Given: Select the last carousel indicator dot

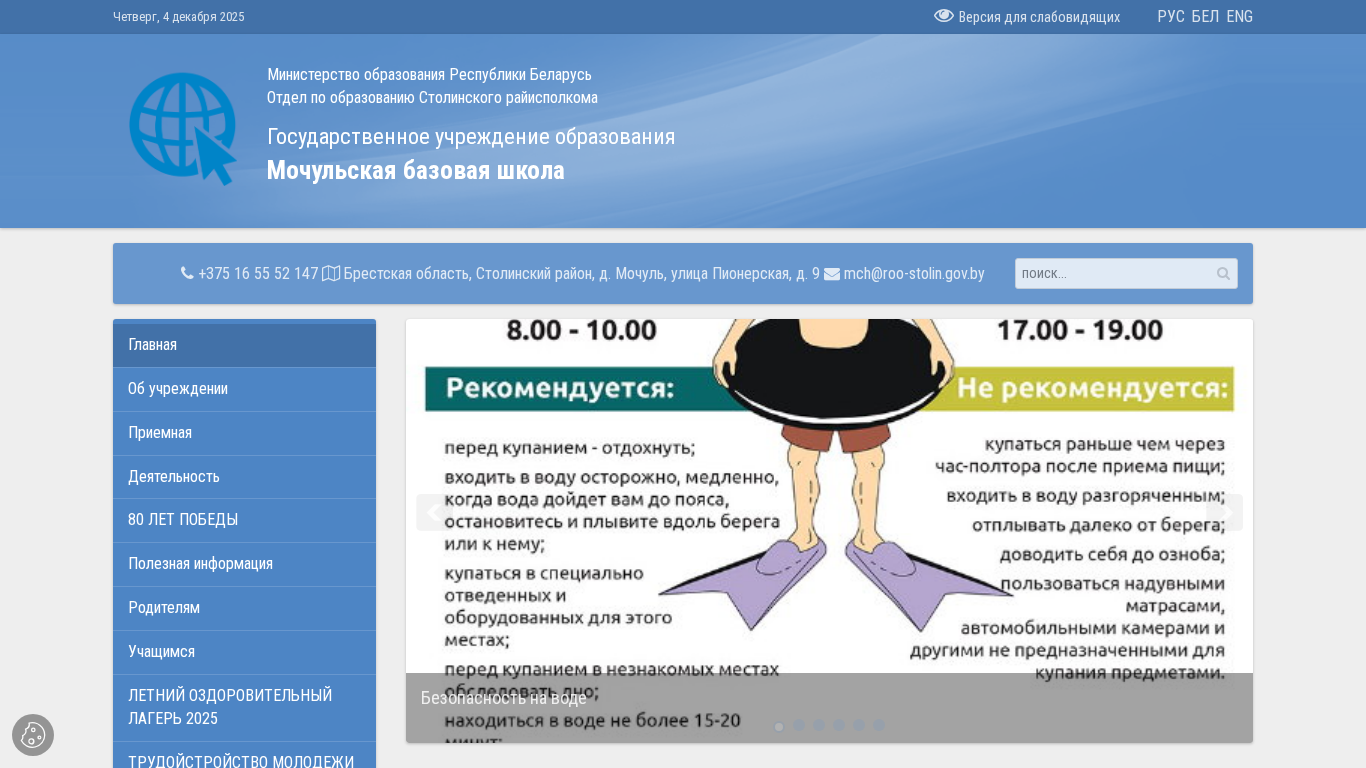Looking at the screenshot, I should [879, 726].
